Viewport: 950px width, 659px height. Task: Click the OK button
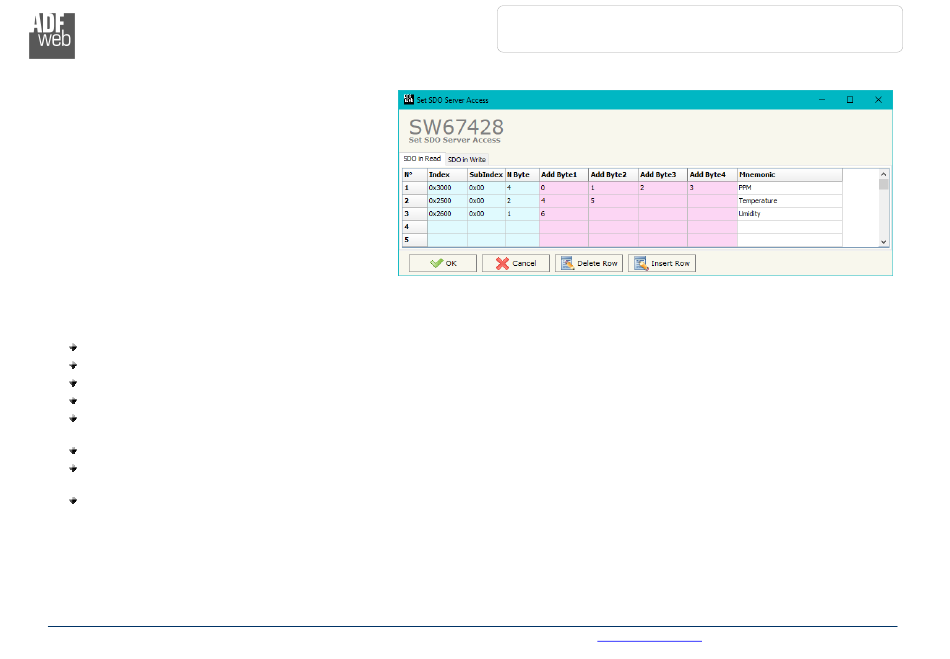click(443, 263)
